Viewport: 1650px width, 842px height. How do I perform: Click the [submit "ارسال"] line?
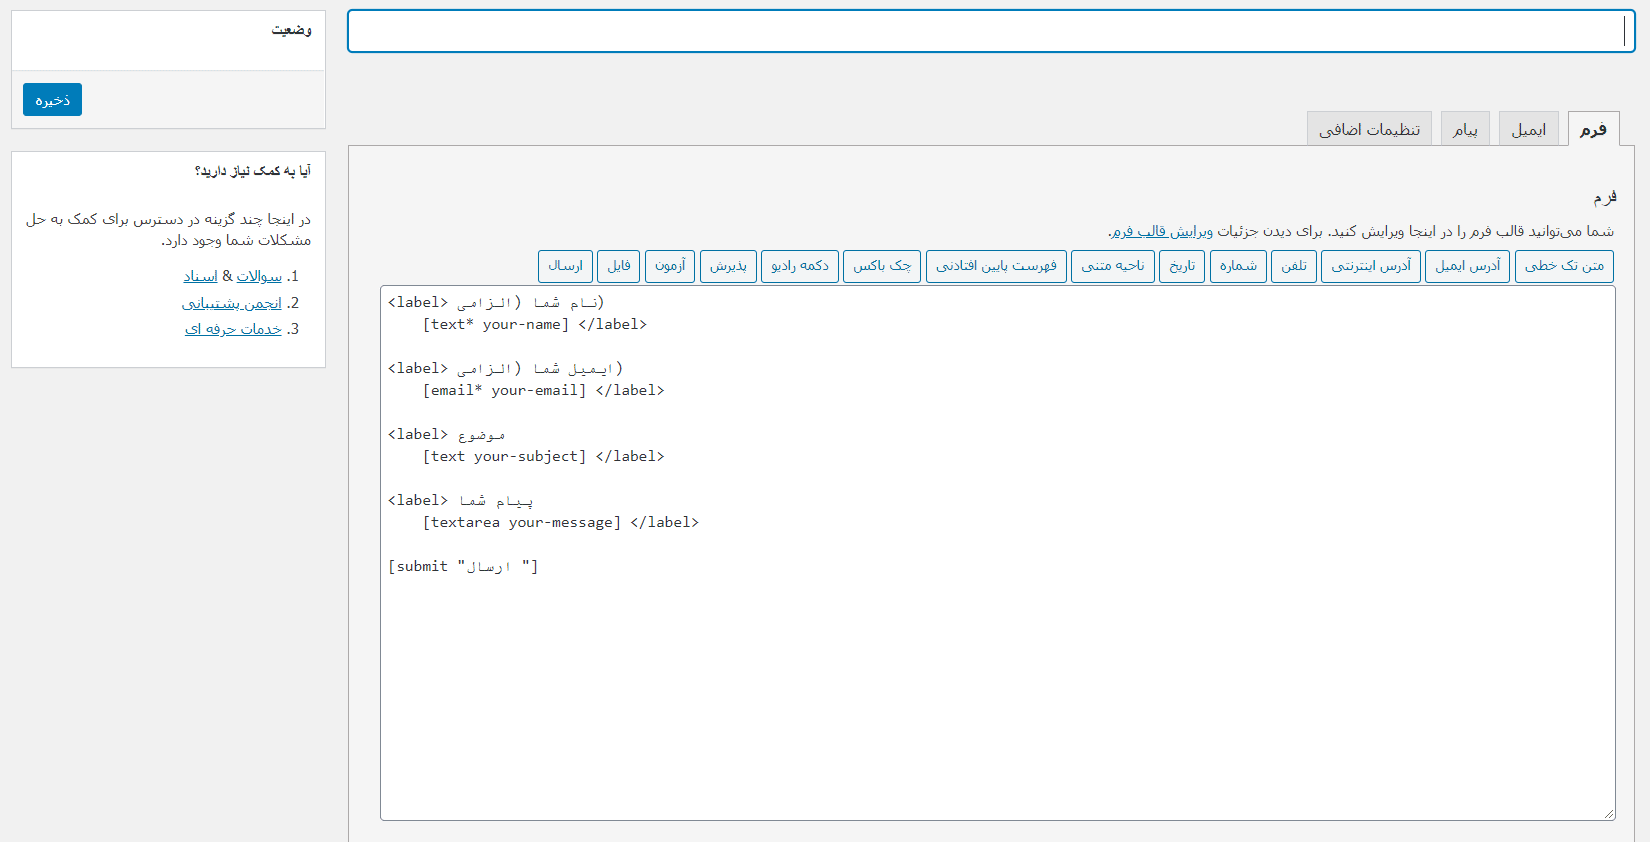463,566
